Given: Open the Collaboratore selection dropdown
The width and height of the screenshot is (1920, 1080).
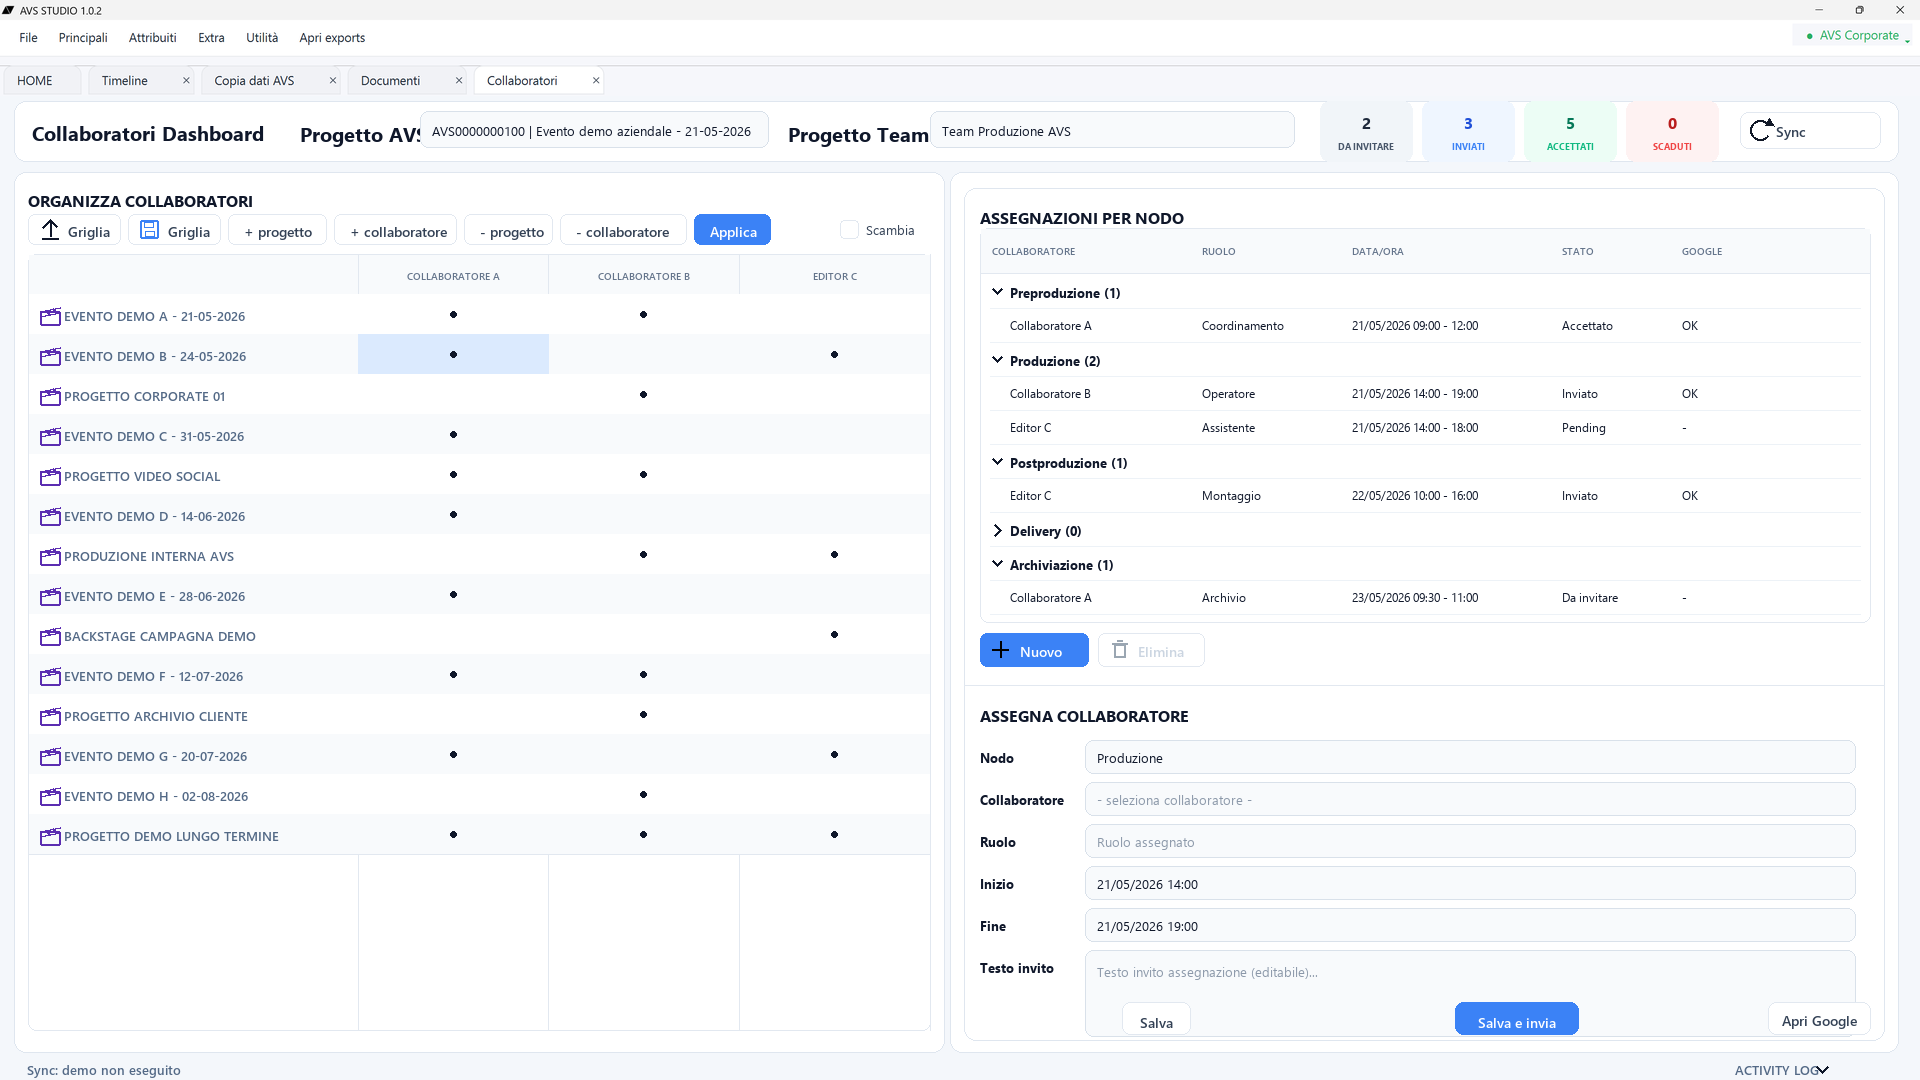Looking at the screenshot, I should 1470,800.
